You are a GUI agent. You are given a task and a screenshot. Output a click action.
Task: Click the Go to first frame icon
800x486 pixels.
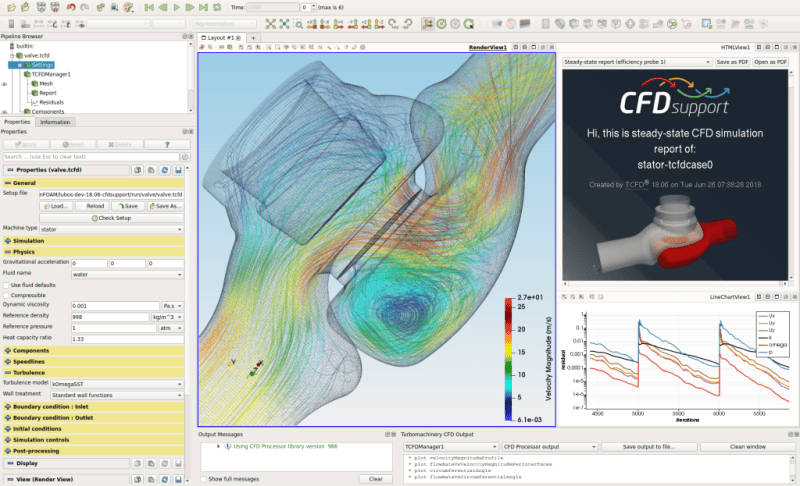[149, 7]
